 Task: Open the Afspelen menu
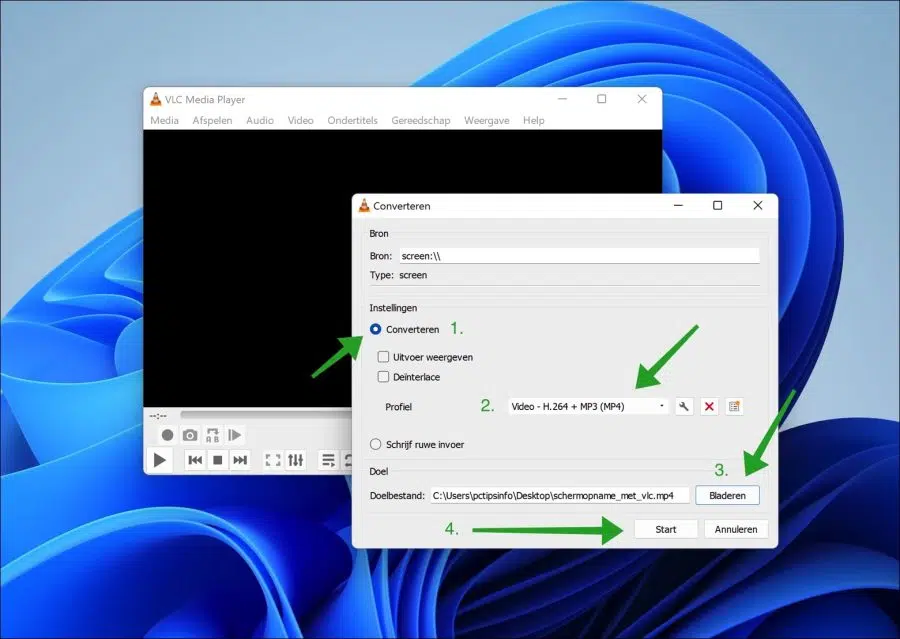click(x=212, y=120)
